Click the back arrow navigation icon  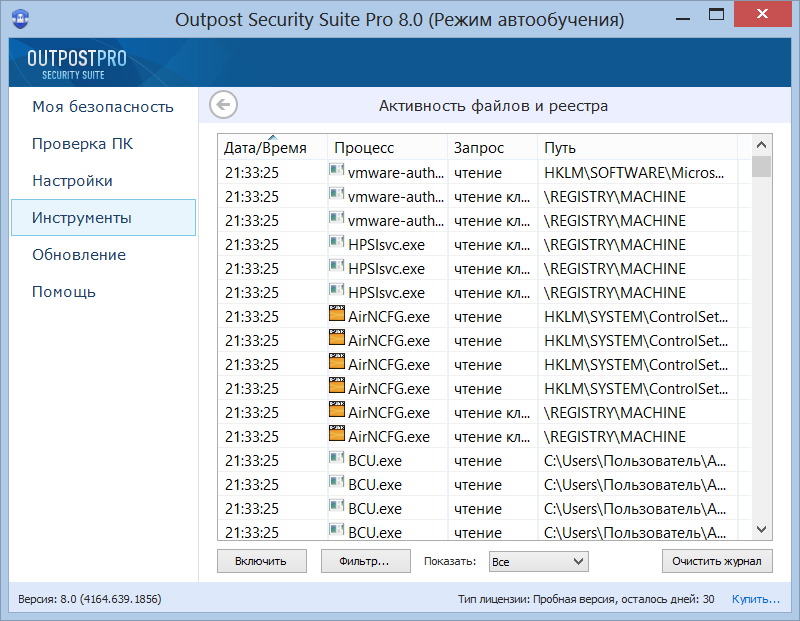(x=224, y=105)
